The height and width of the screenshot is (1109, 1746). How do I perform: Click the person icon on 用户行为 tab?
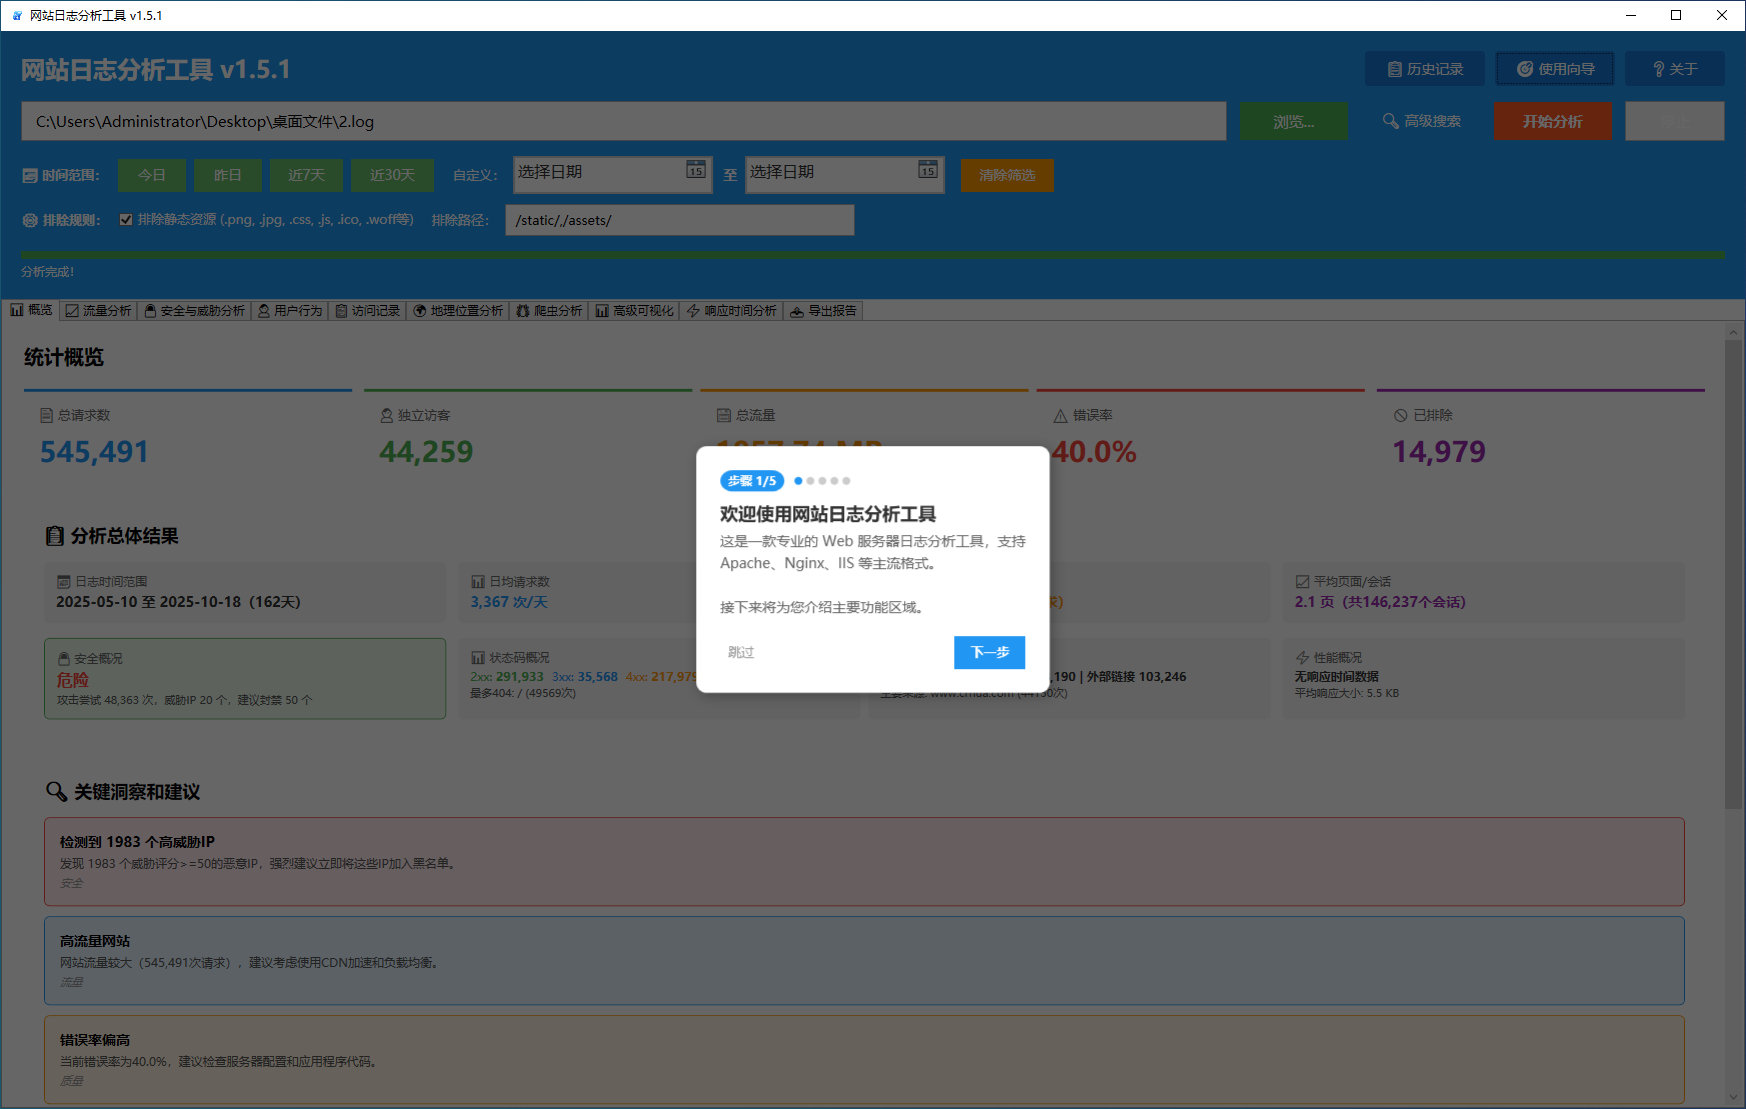(262, 310)
